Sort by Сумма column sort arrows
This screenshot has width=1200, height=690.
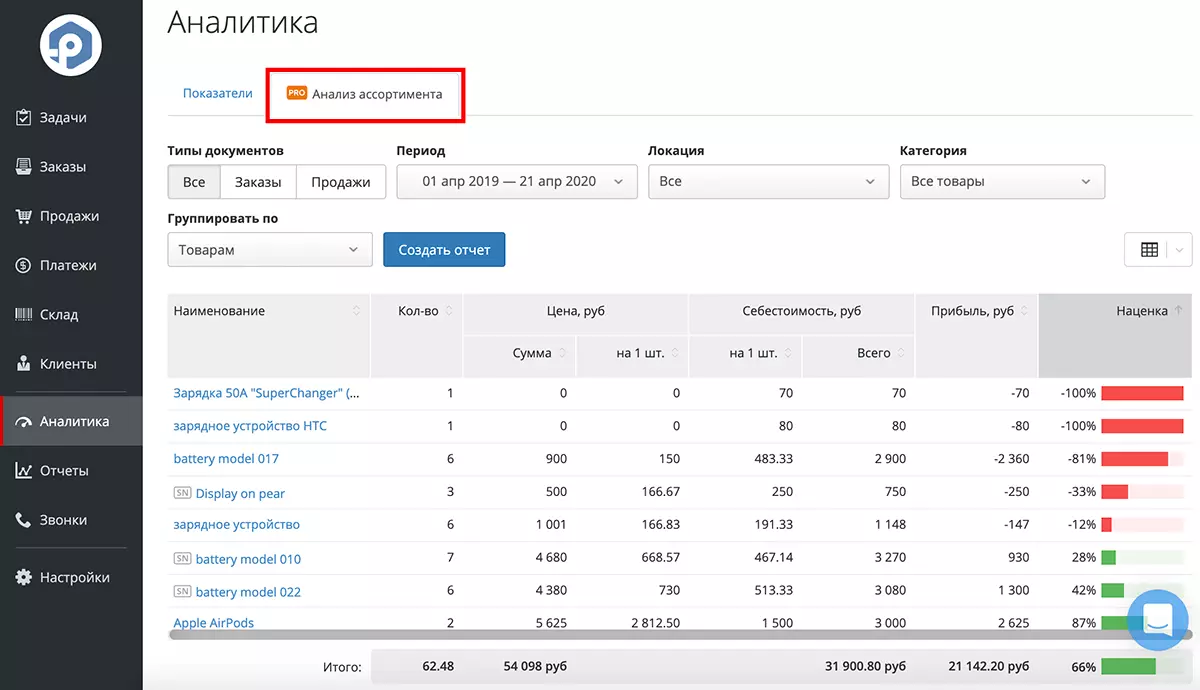coord(562,353)
